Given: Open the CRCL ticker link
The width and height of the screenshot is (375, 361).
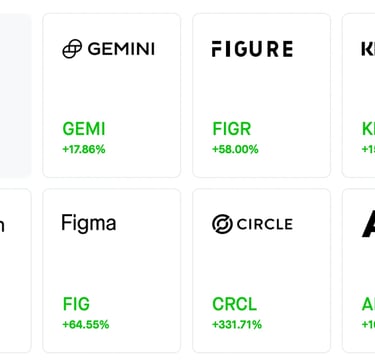Looking at the screenshot, I should tap(235, 304).
